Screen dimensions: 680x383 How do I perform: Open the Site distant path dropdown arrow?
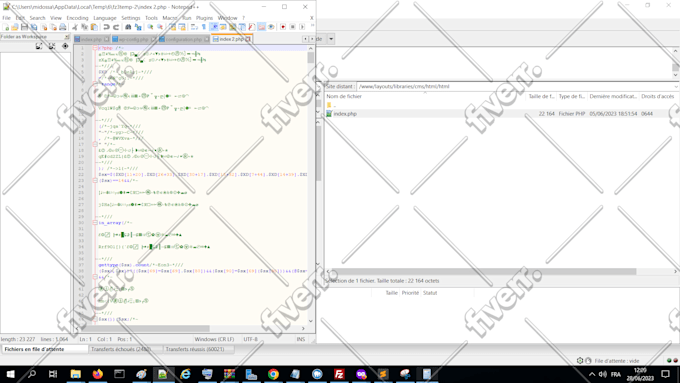click(677, 86)
